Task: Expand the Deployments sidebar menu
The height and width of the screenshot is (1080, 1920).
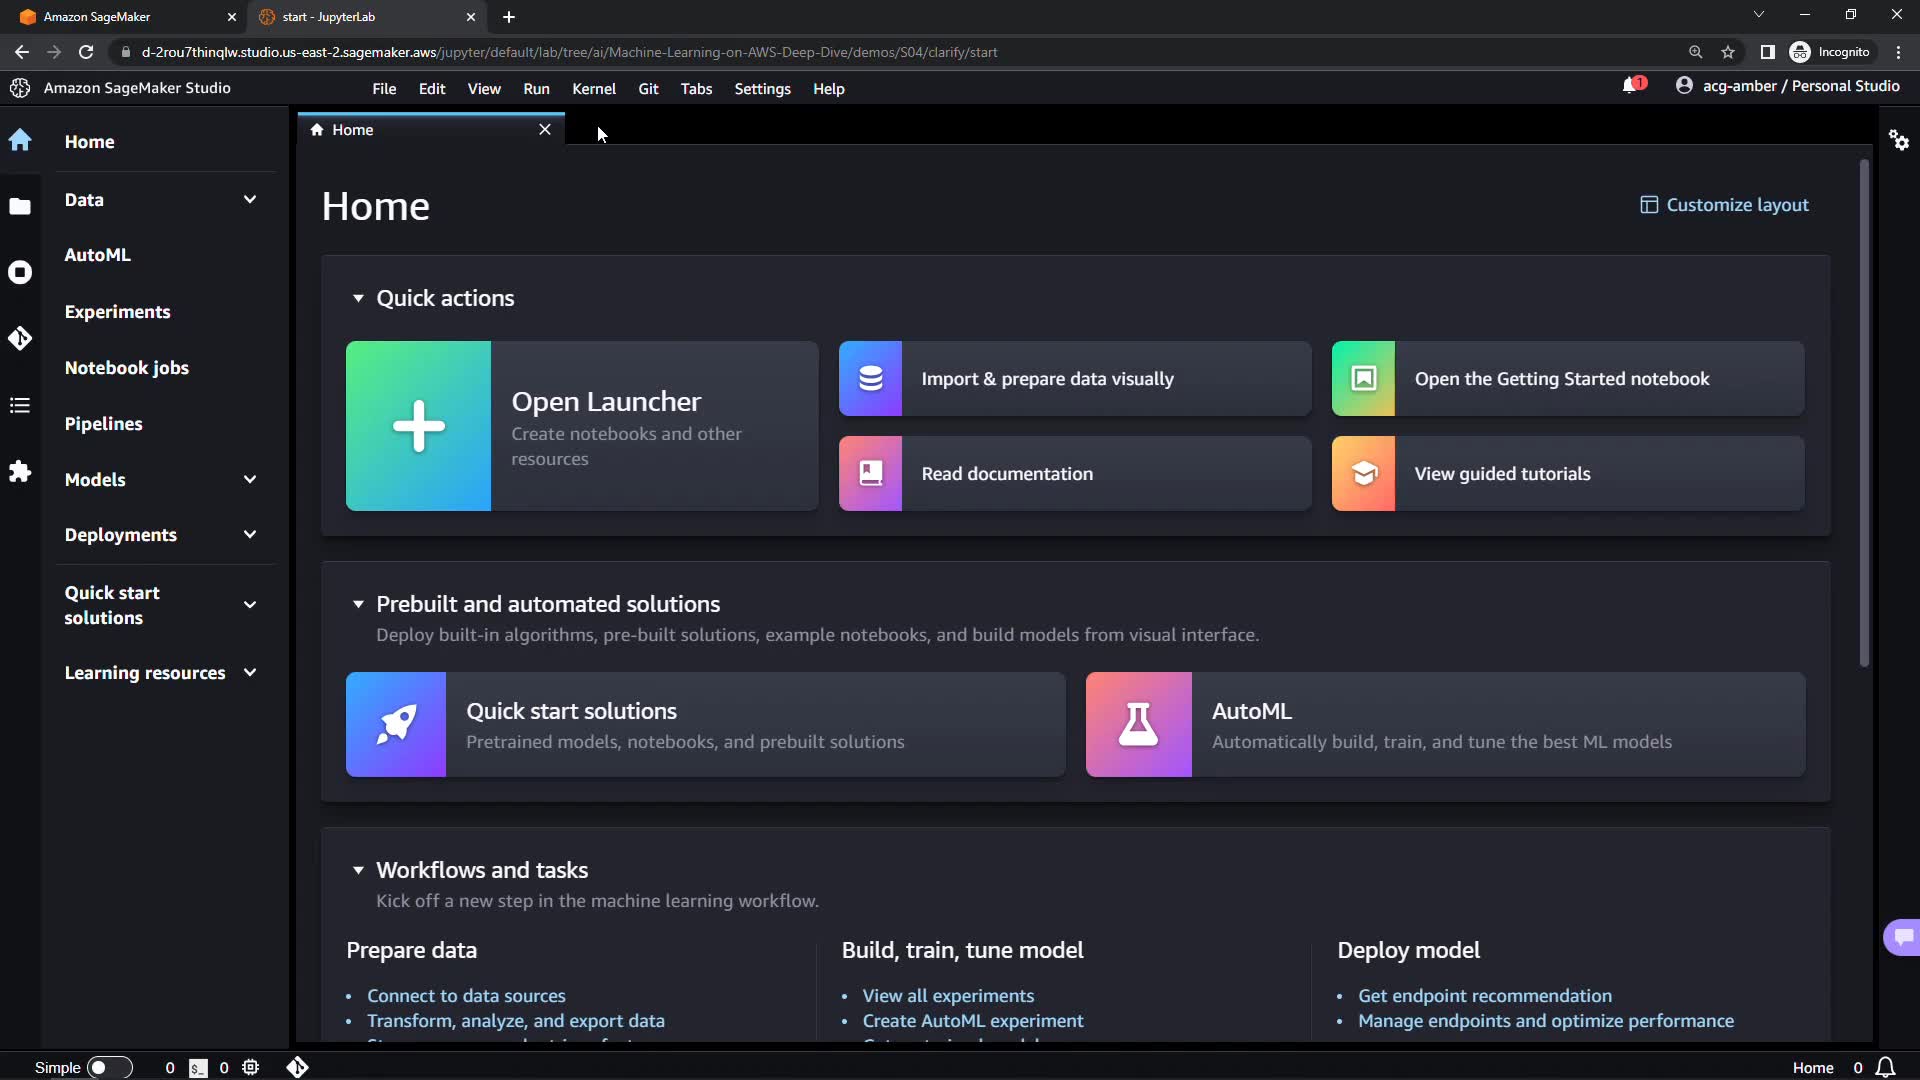Action: [250, 535]
